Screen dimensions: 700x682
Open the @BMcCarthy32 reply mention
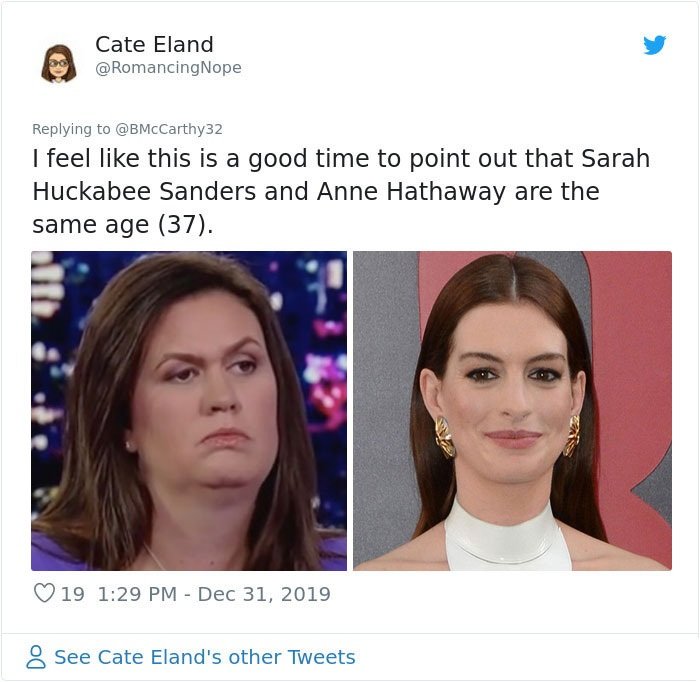(169, 129)
